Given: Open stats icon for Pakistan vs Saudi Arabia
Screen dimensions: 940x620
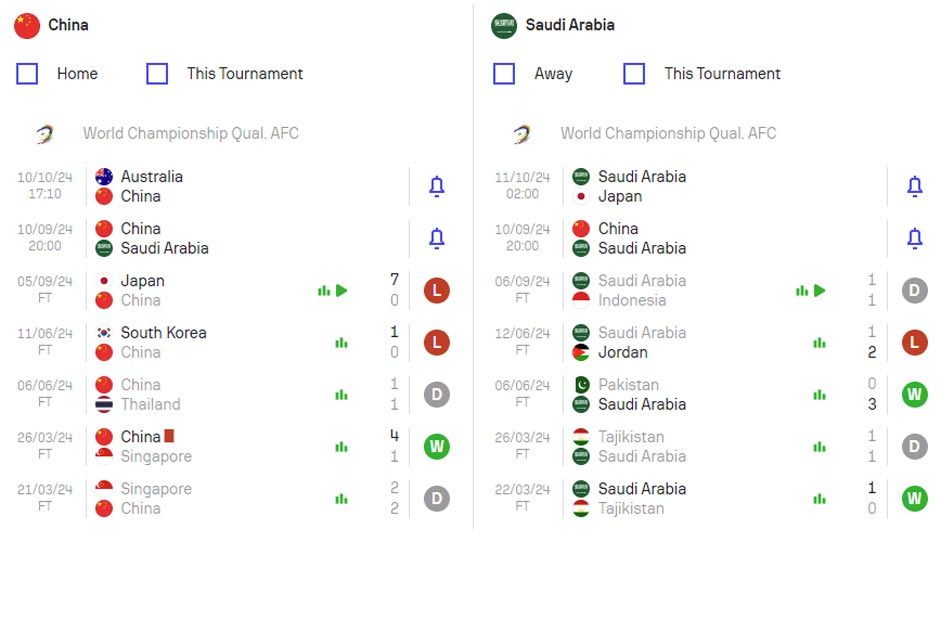Looking at the screenshot, I should coord(819,395).
